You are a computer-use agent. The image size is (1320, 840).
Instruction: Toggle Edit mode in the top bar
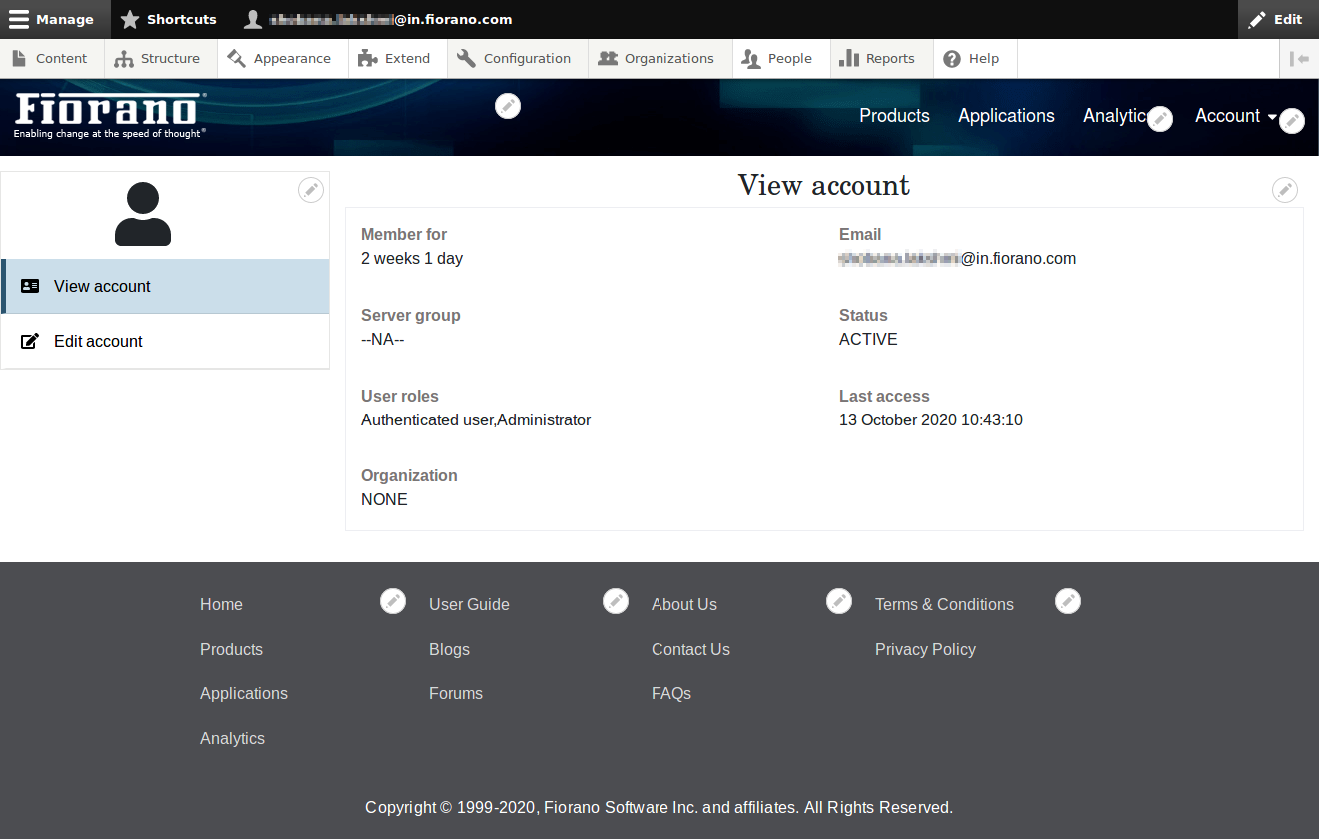pos(1275,19)
